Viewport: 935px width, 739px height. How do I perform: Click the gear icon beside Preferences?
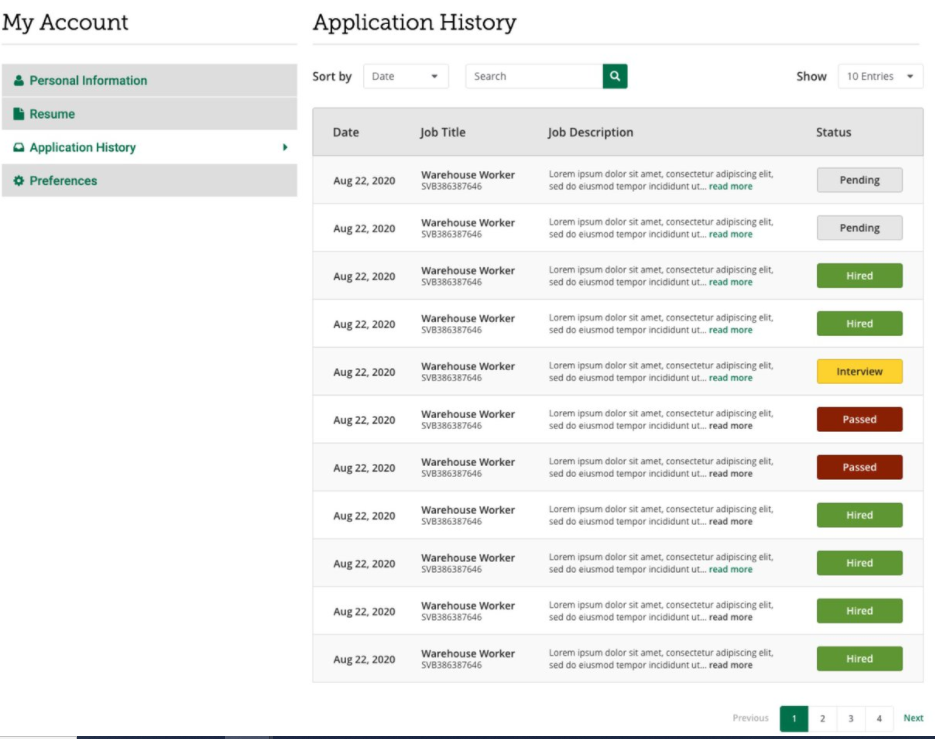[x=19, y=181]
